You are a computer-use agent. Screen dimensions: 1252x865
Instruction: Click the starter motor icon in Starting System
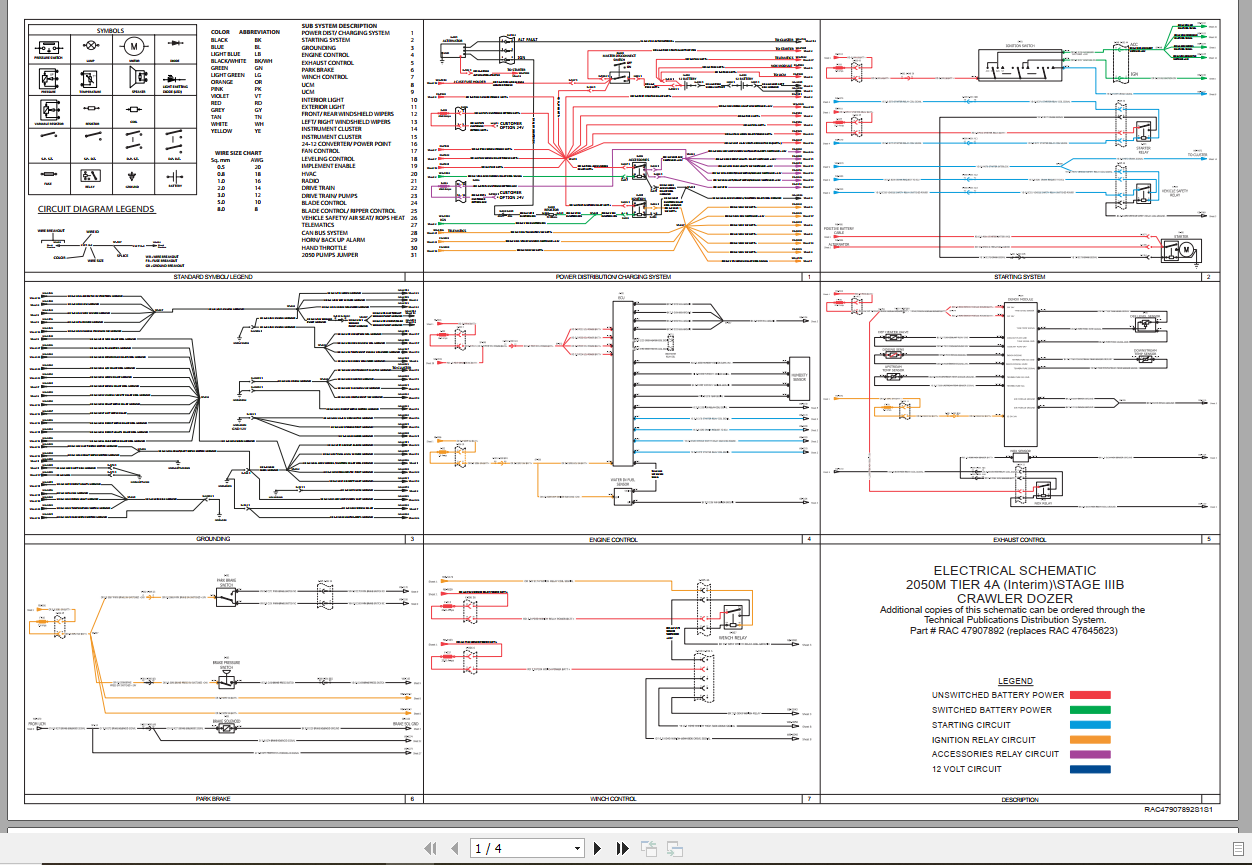click(x=1181, y=247)
